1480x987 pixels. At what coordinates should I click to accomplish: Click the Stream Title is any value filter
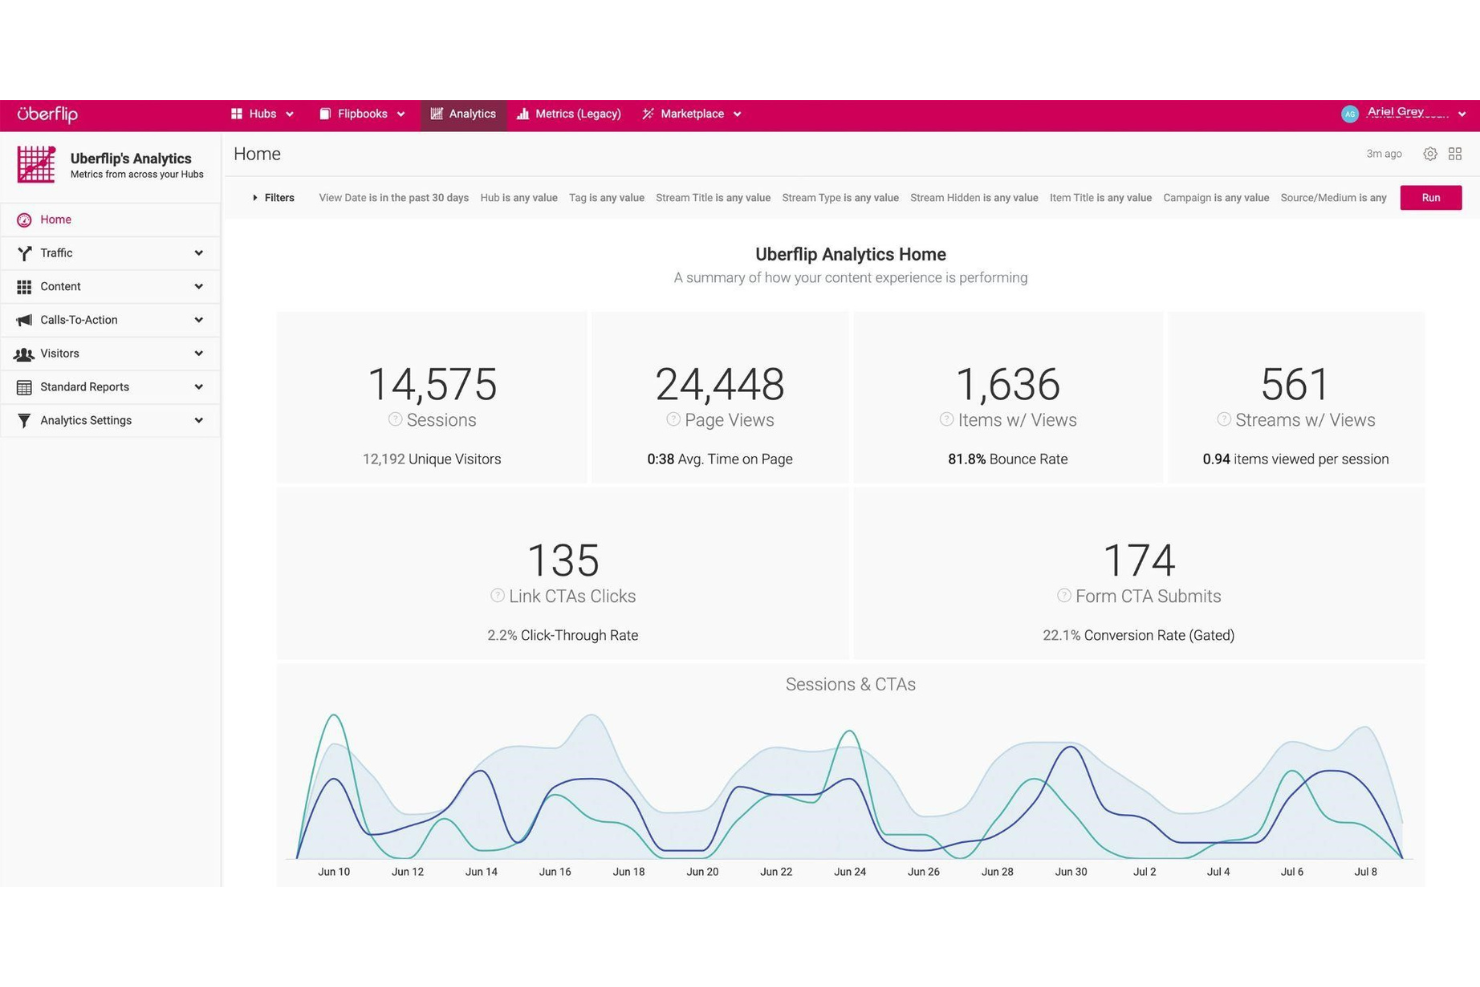tap(713, 198)
